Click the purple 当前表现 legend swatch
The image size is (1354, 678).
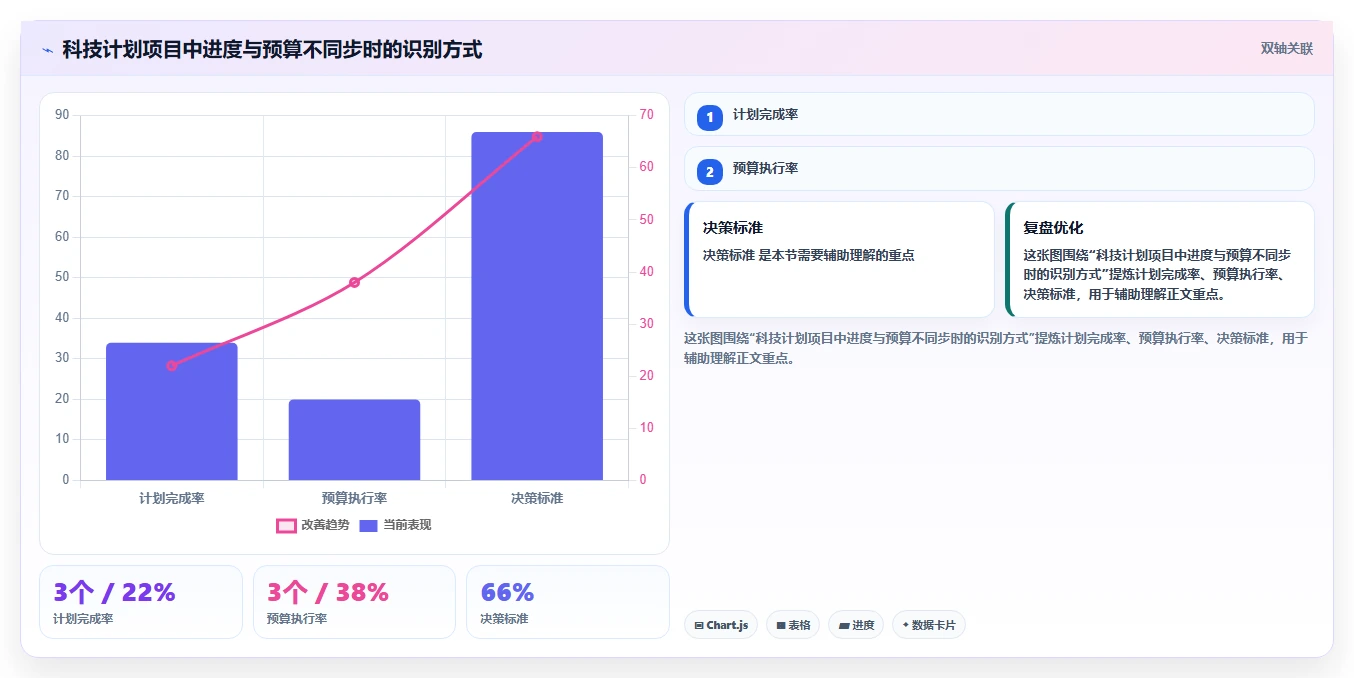pos(368,526)
